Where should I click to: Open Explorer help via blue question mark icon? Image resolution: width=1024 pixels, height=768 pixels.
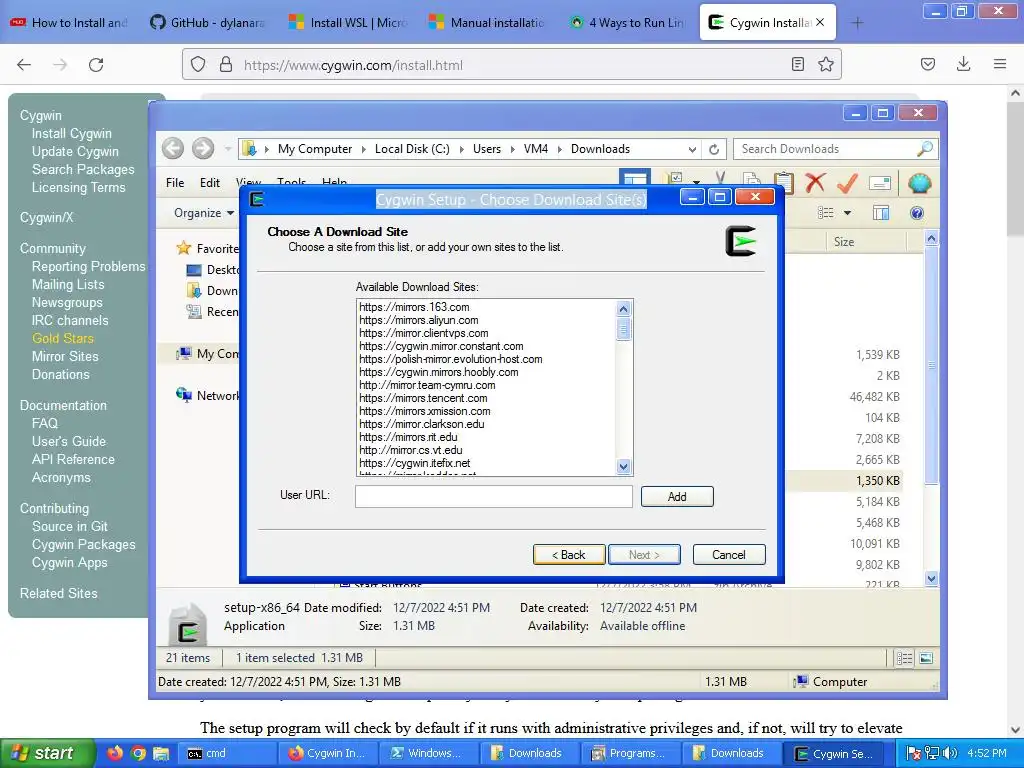click(x=917, y=213)
